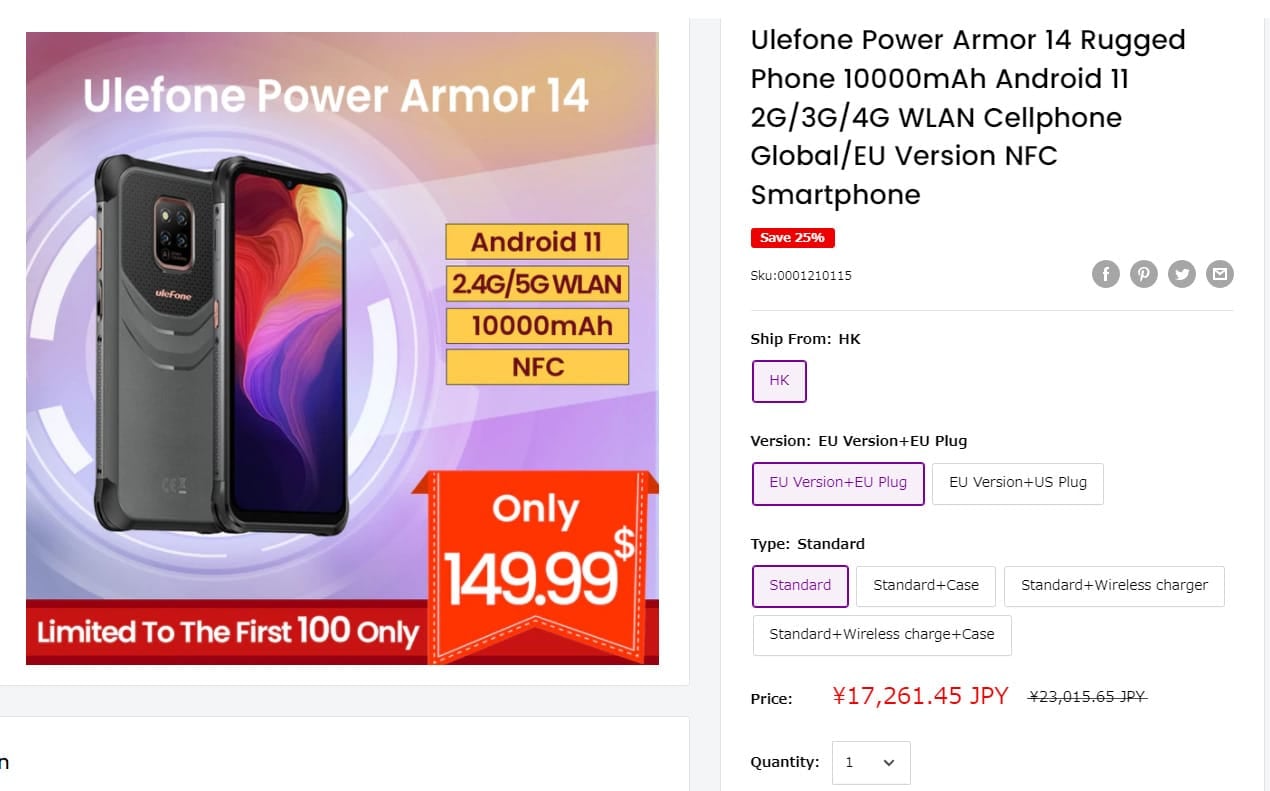The width and height of the screenshot is (1270, 791).
Task: Share product on Pinterest icon
Action: 1144,274
